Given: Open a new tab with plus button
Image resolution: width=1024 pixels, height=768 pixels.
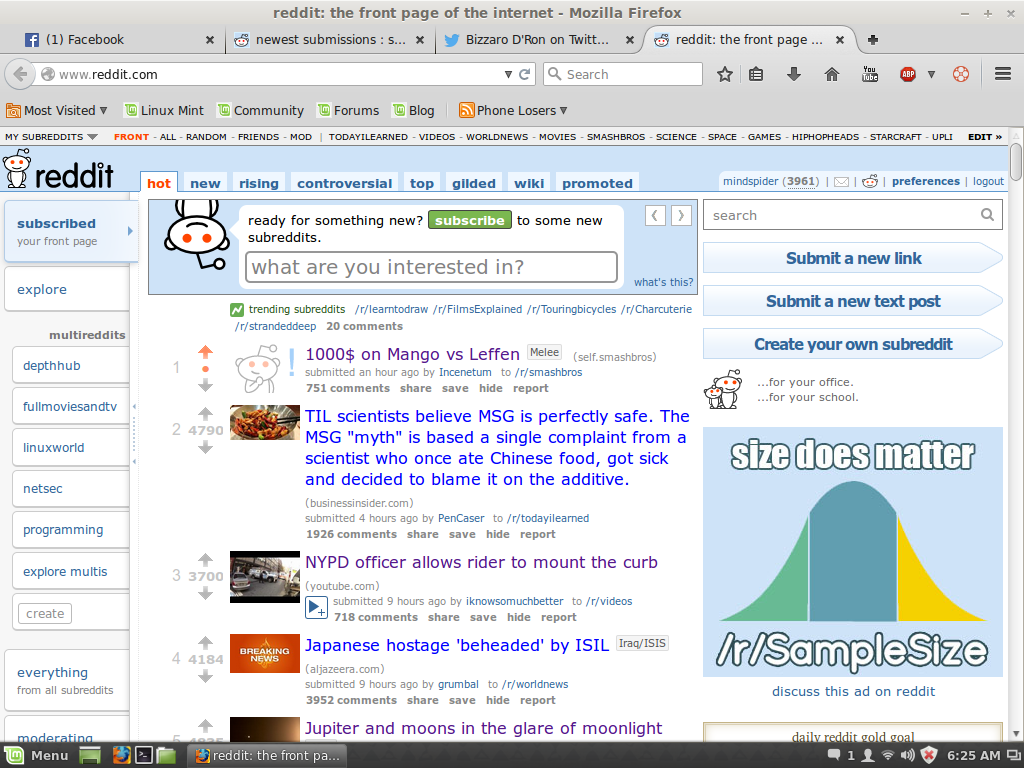Looking at the screenshot, I should [x=872, y=40].
